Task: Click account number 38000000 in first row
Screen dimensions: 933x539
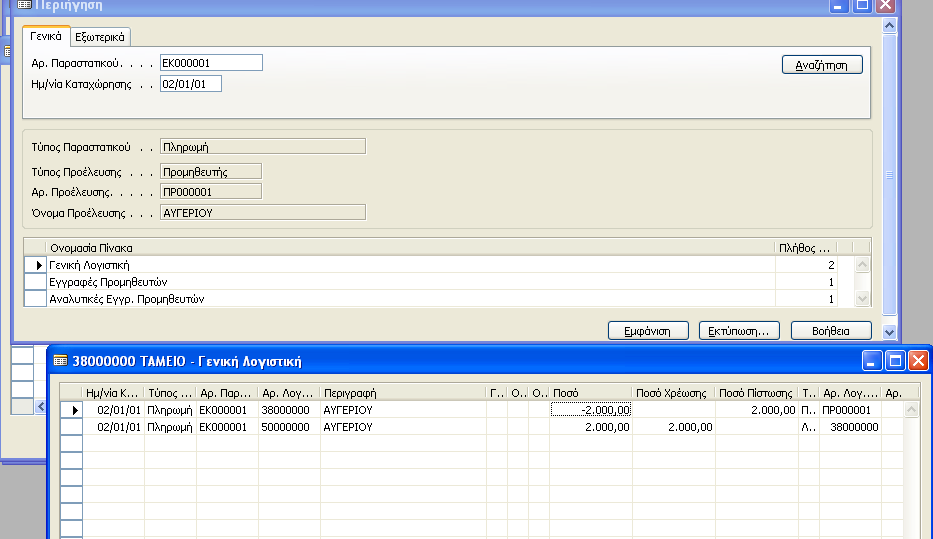Action: click(x=288, y=410)
